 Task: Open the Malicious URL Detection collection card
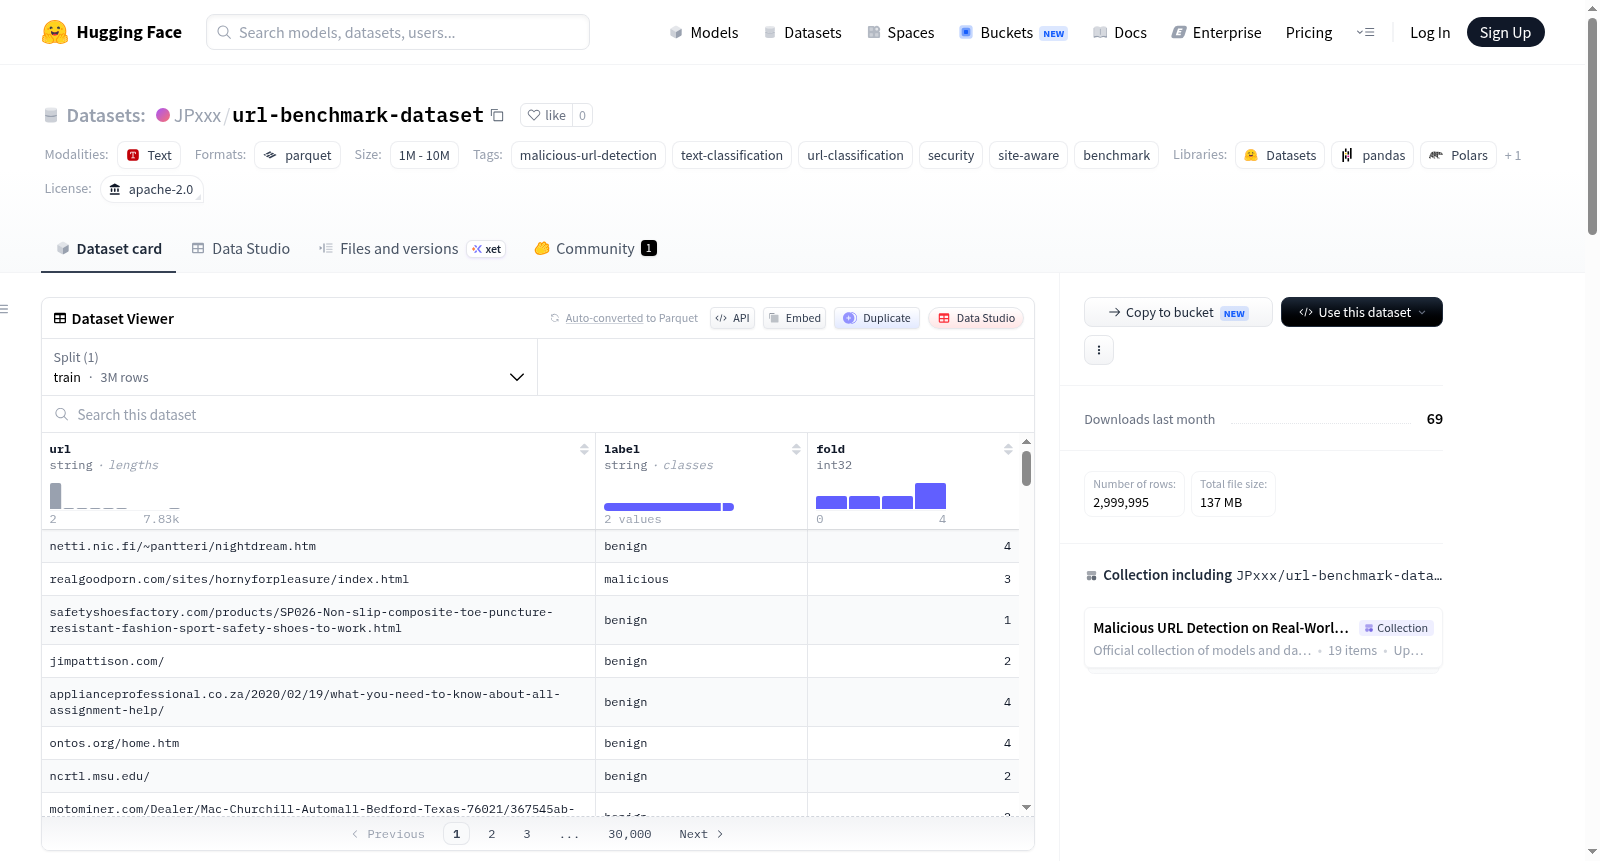click(x=1263, y=639)
